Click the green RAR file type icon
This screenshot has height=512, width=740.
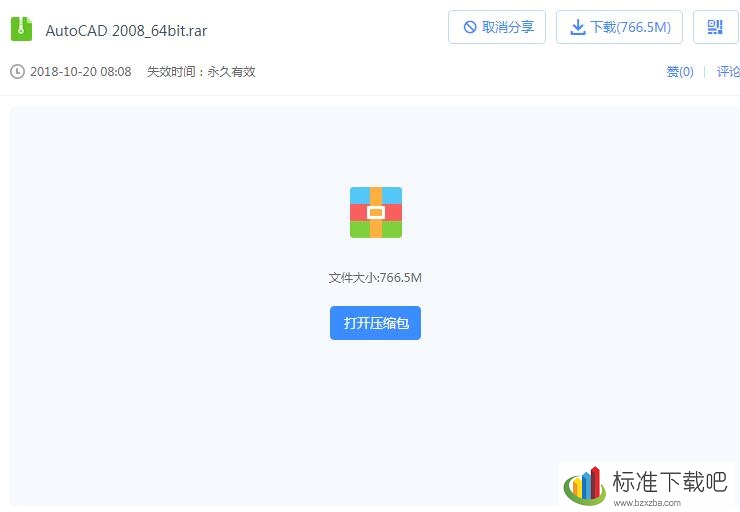(21, 29)
